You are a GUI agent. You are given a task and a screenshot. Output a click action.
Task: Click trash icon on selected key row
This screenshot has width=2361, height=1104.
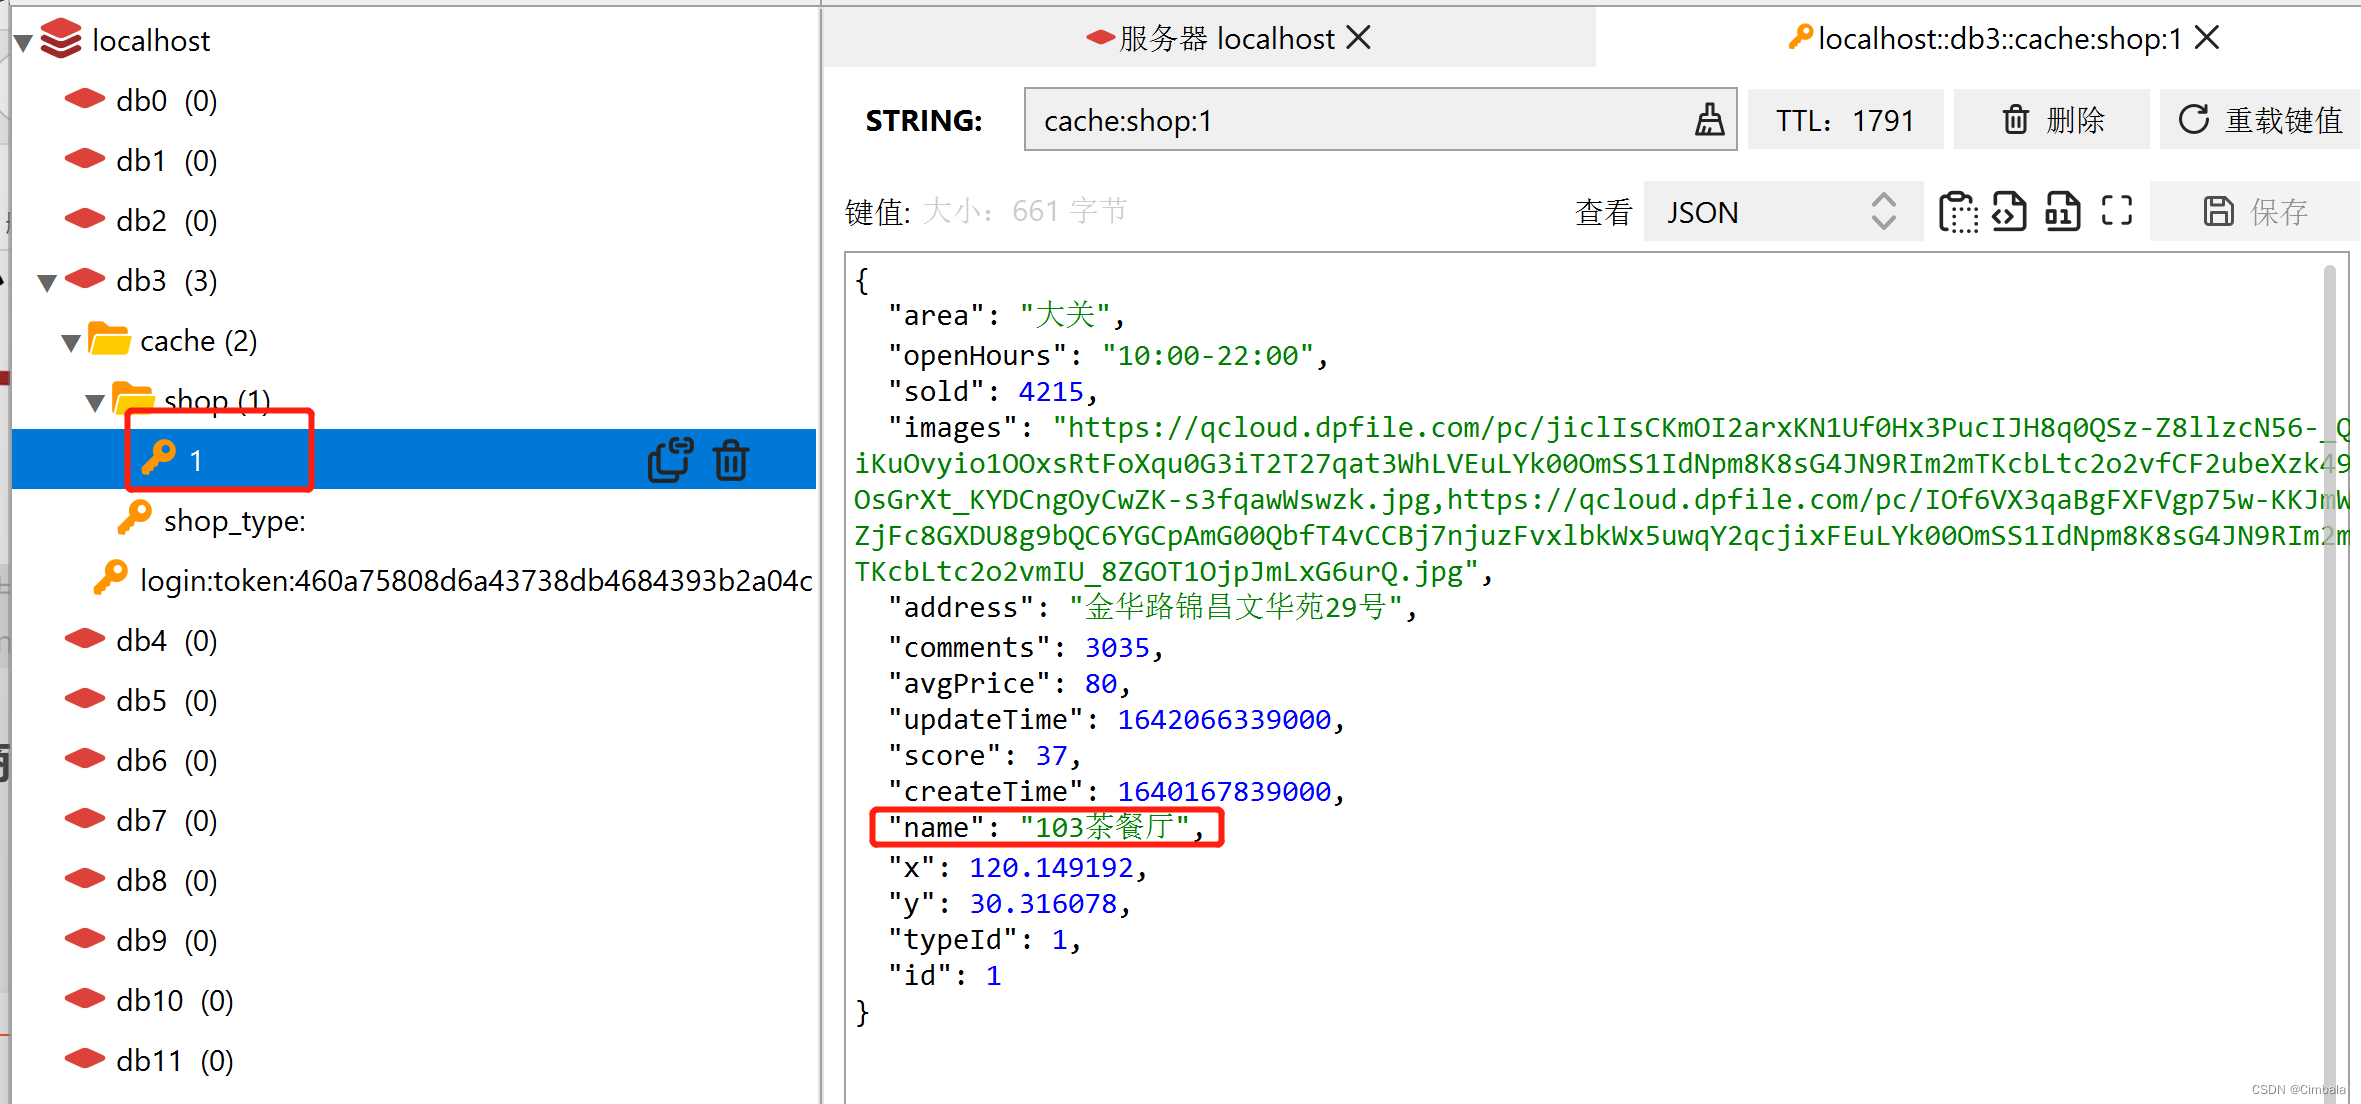click(731, 460)
